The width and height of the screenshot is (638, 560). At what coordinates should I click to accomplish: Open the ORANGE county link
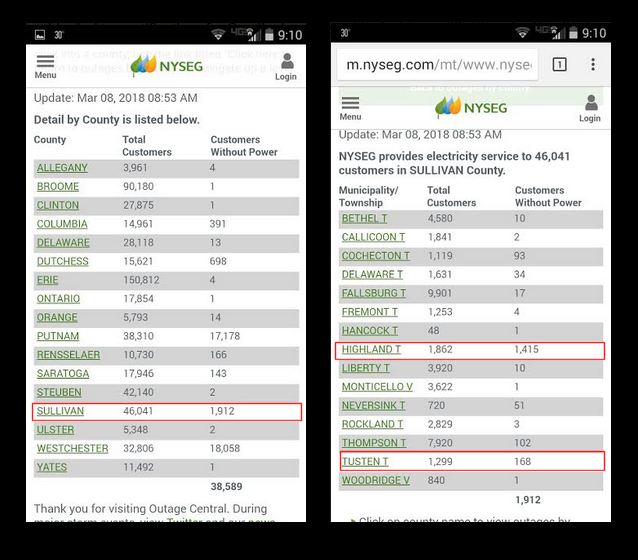(x=57, y=317)
